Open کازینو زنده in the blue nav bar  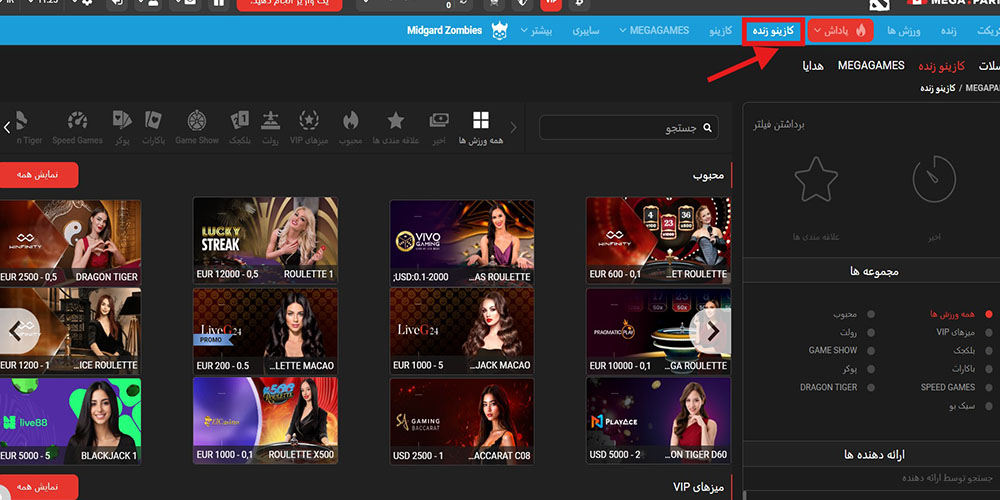(x=773, y=31)
